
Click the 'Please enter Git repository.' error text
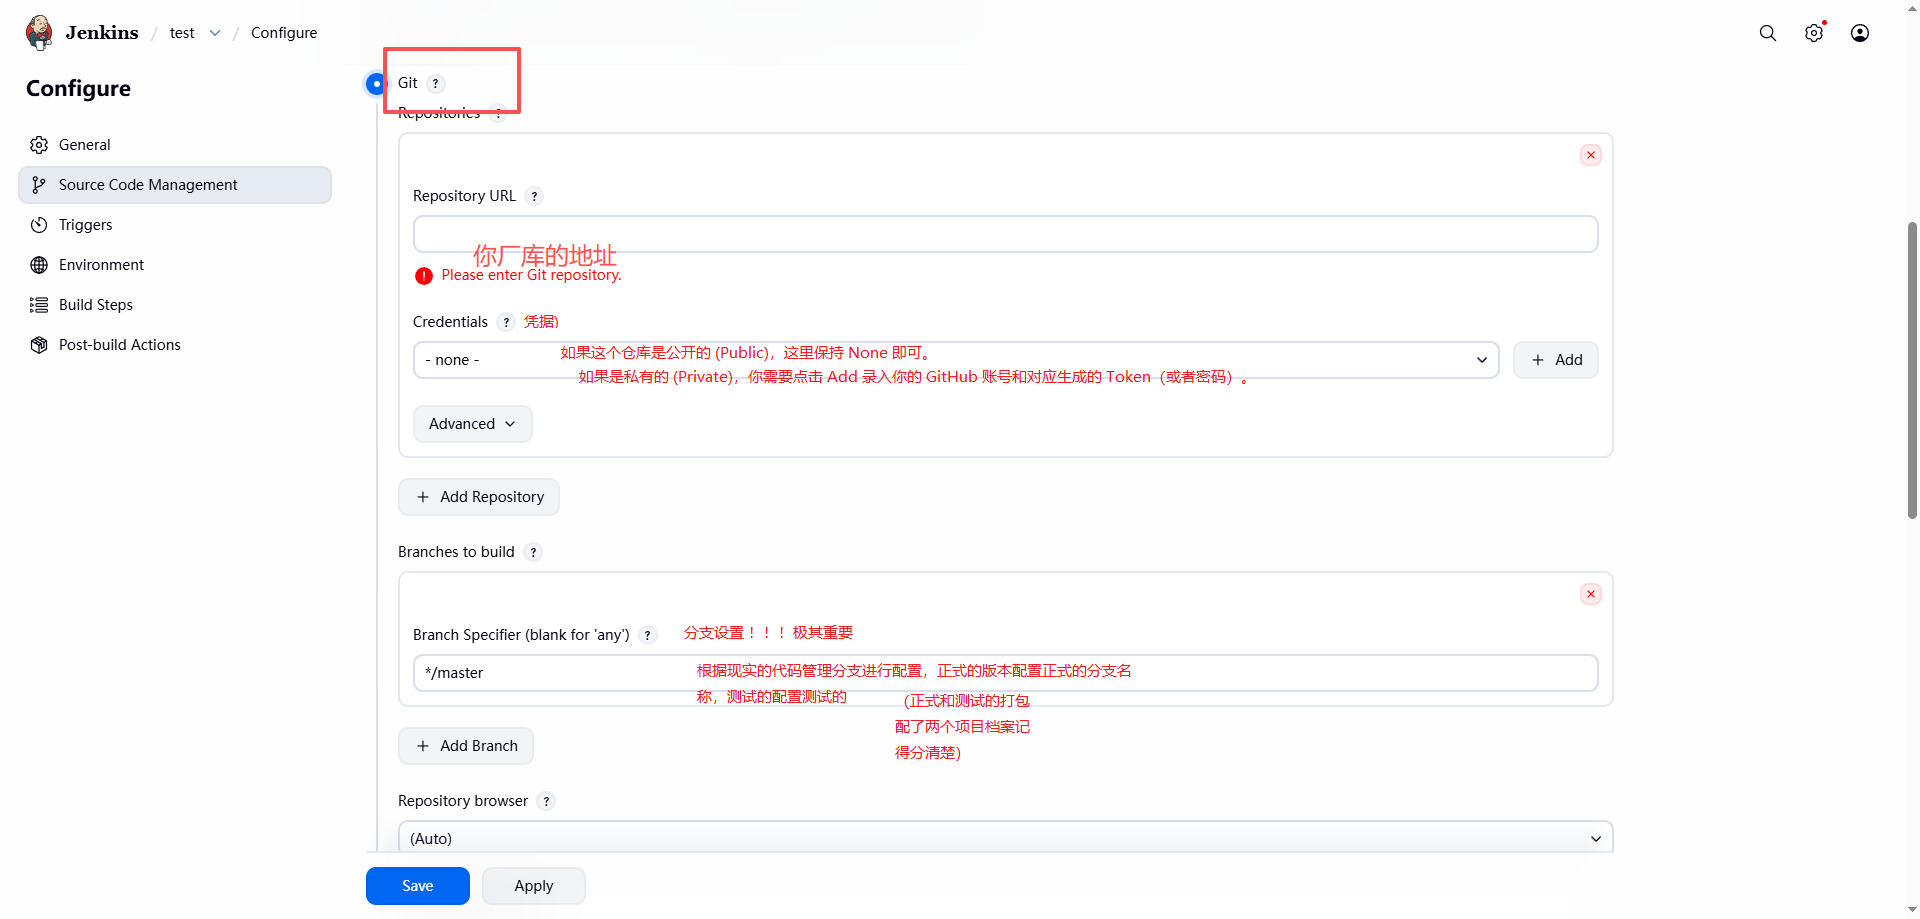tap(531, 275)
